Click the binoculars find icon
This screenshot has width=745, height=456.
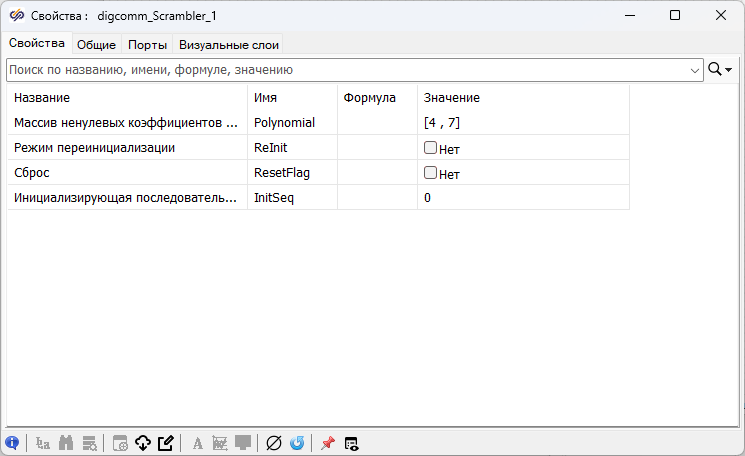coord(67,443)
